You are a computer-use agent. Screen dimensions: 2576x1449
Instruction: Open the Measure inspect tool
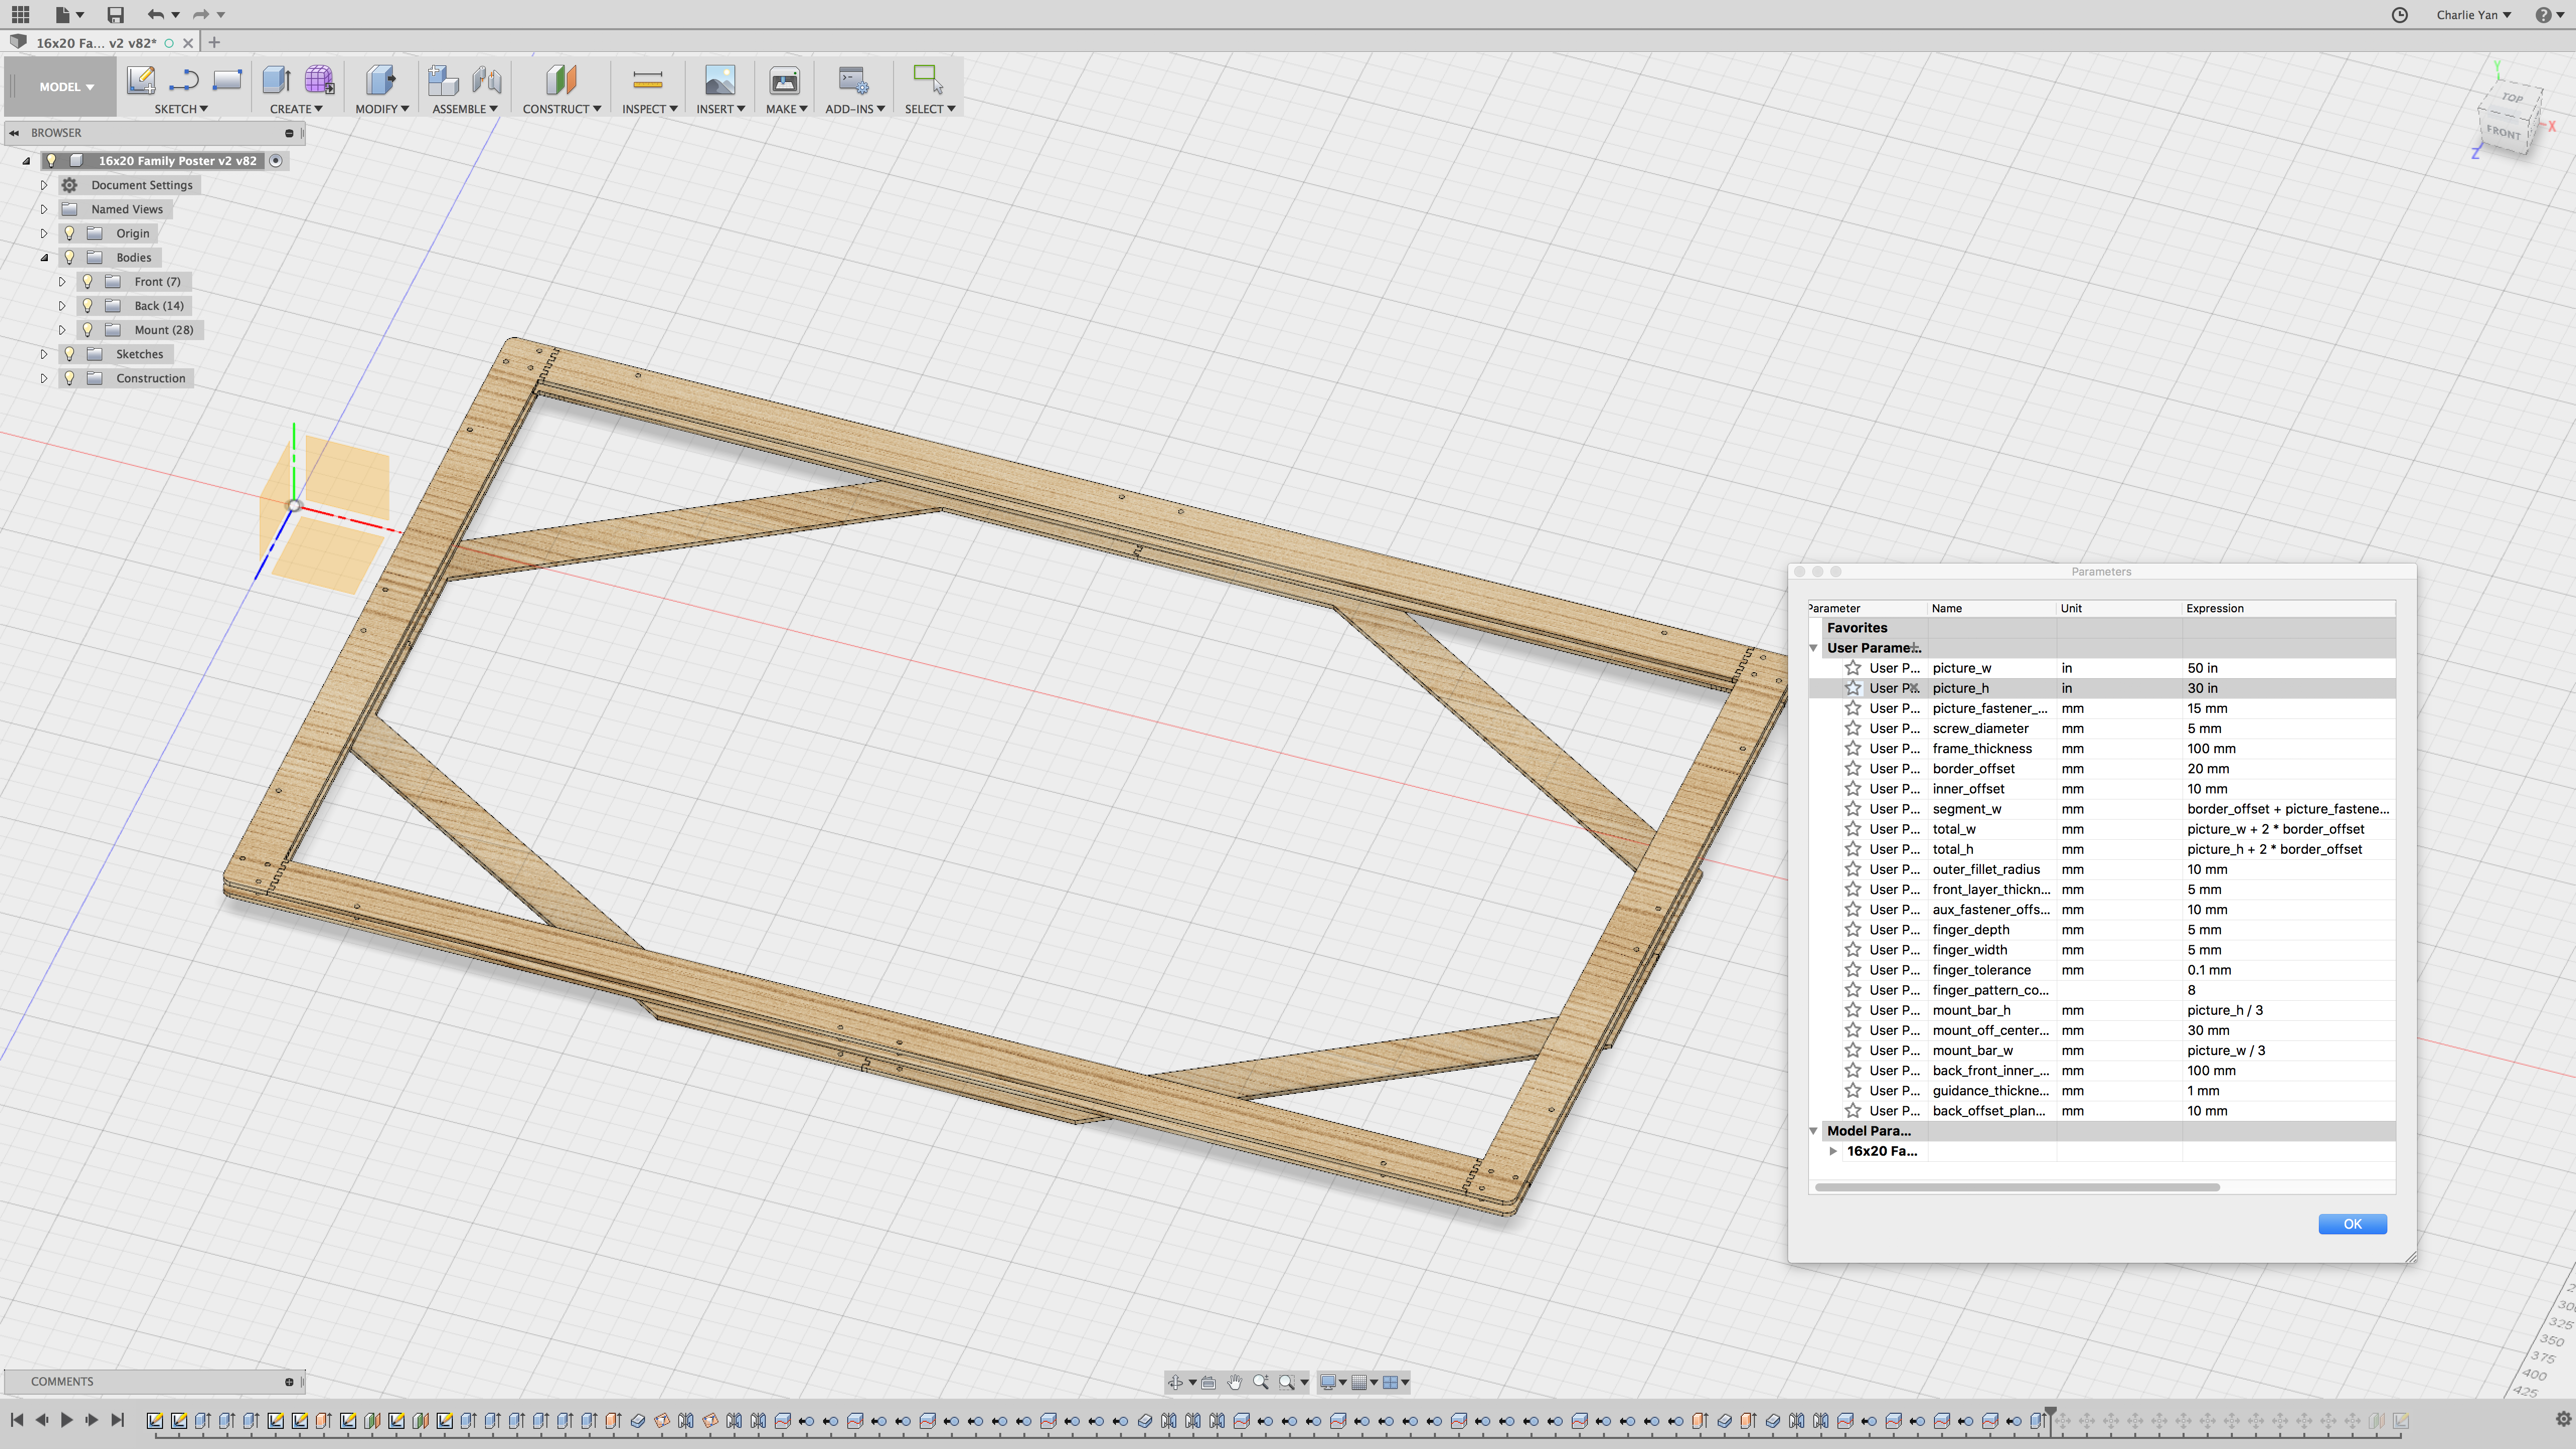coord(647,80)
